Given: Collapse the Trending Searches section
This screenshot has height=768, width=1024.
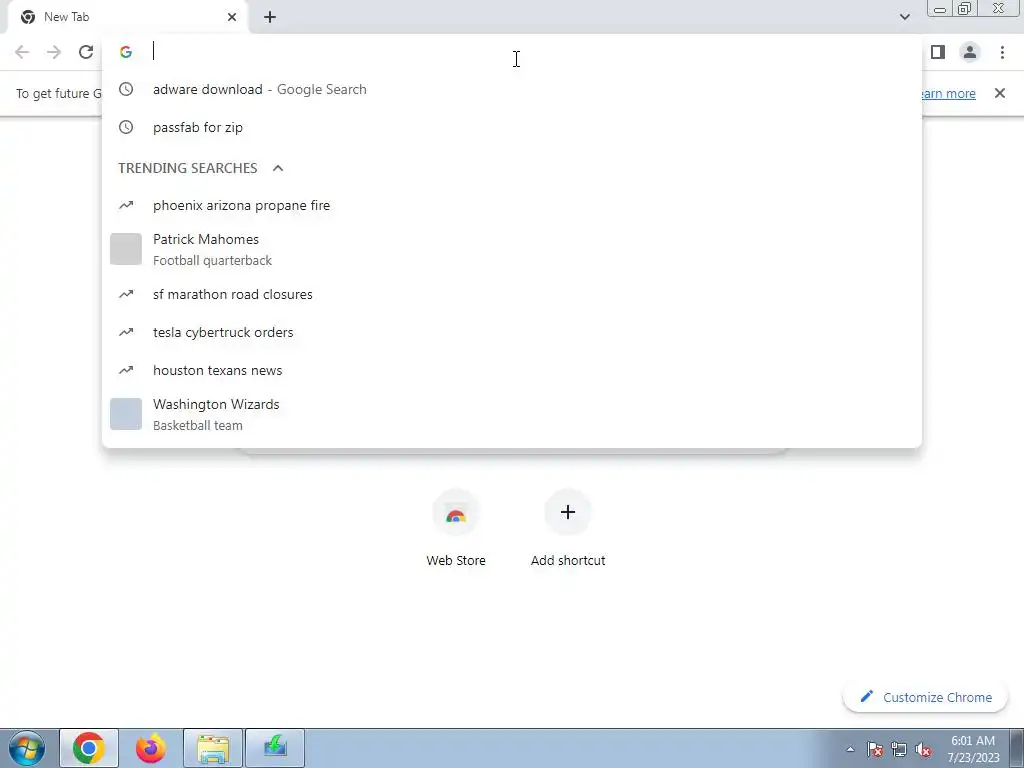Looking at the screenshot, I should [x=278, y=168].
